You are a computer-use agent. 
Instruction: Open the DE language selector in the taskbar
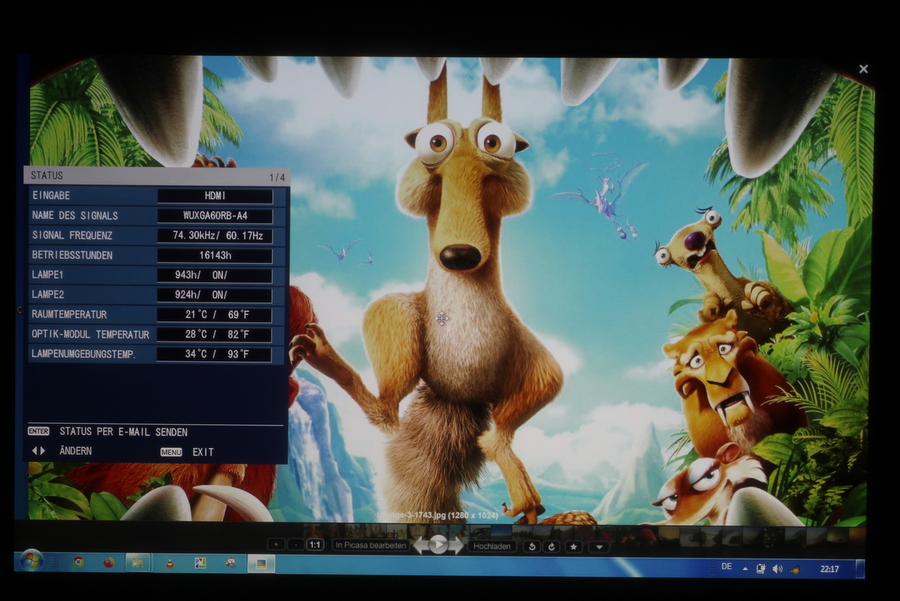pos(726,567)
